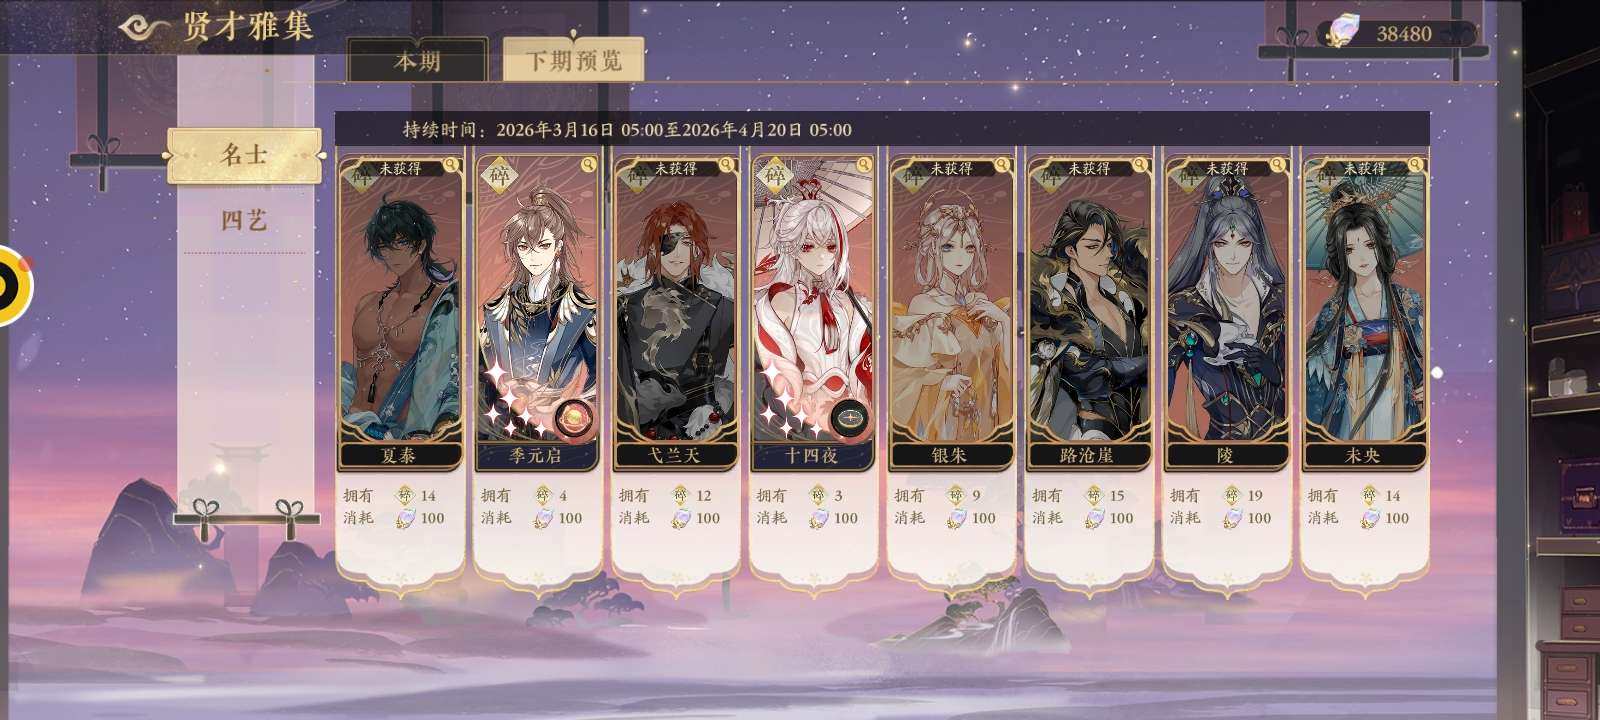
Task: Tap the round item icon on 十四夜 card
Action: click(849, 418)
